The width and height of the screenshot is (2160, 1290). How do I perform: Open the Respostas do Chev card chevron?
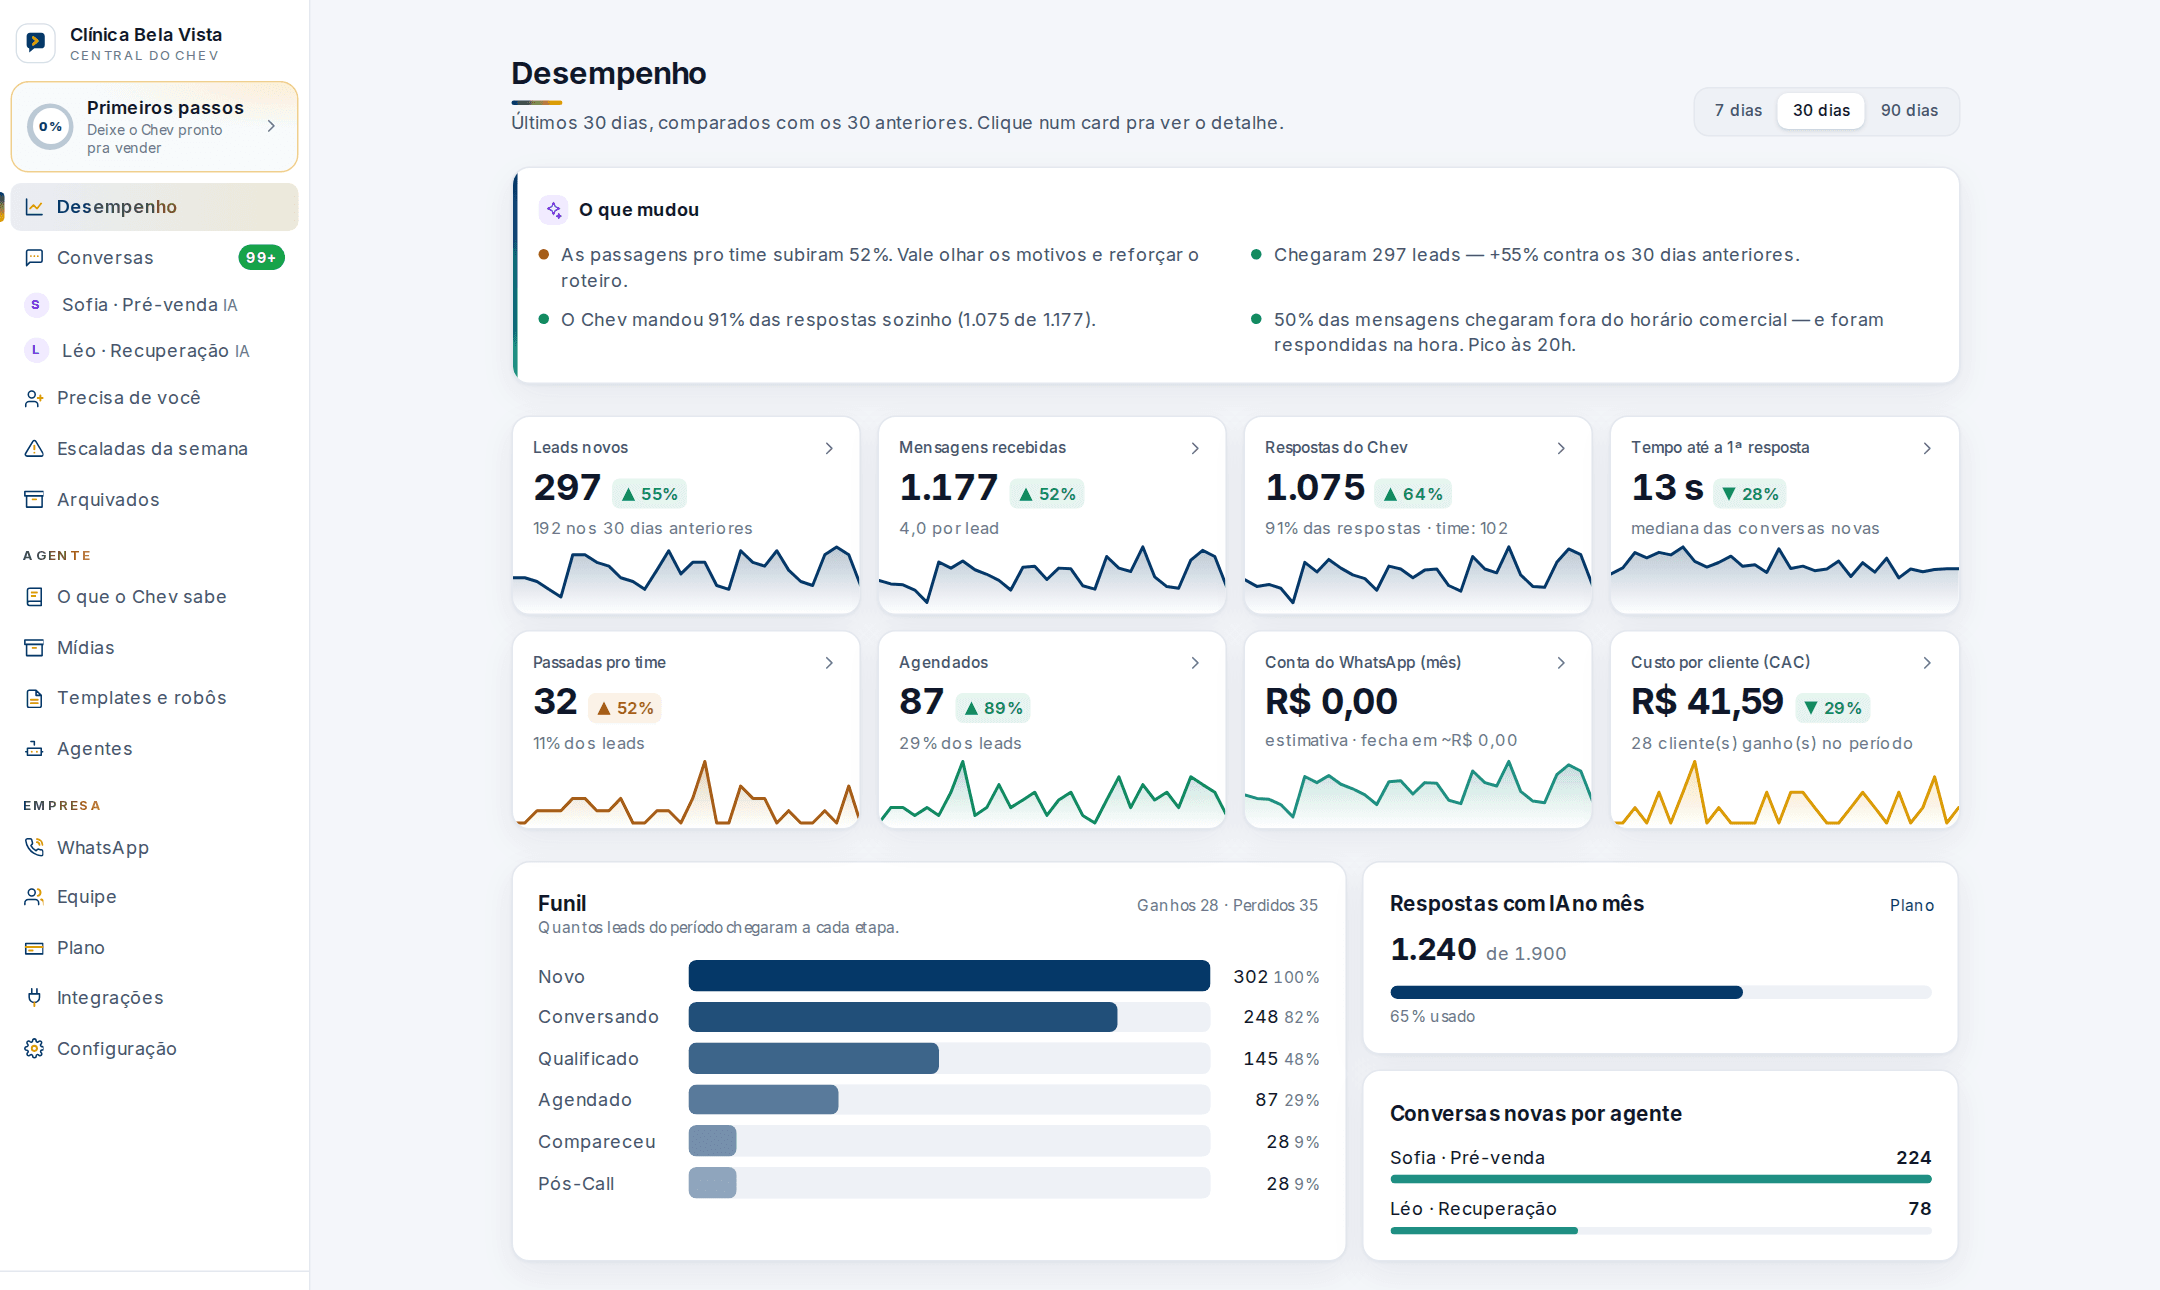point(1561,449)
